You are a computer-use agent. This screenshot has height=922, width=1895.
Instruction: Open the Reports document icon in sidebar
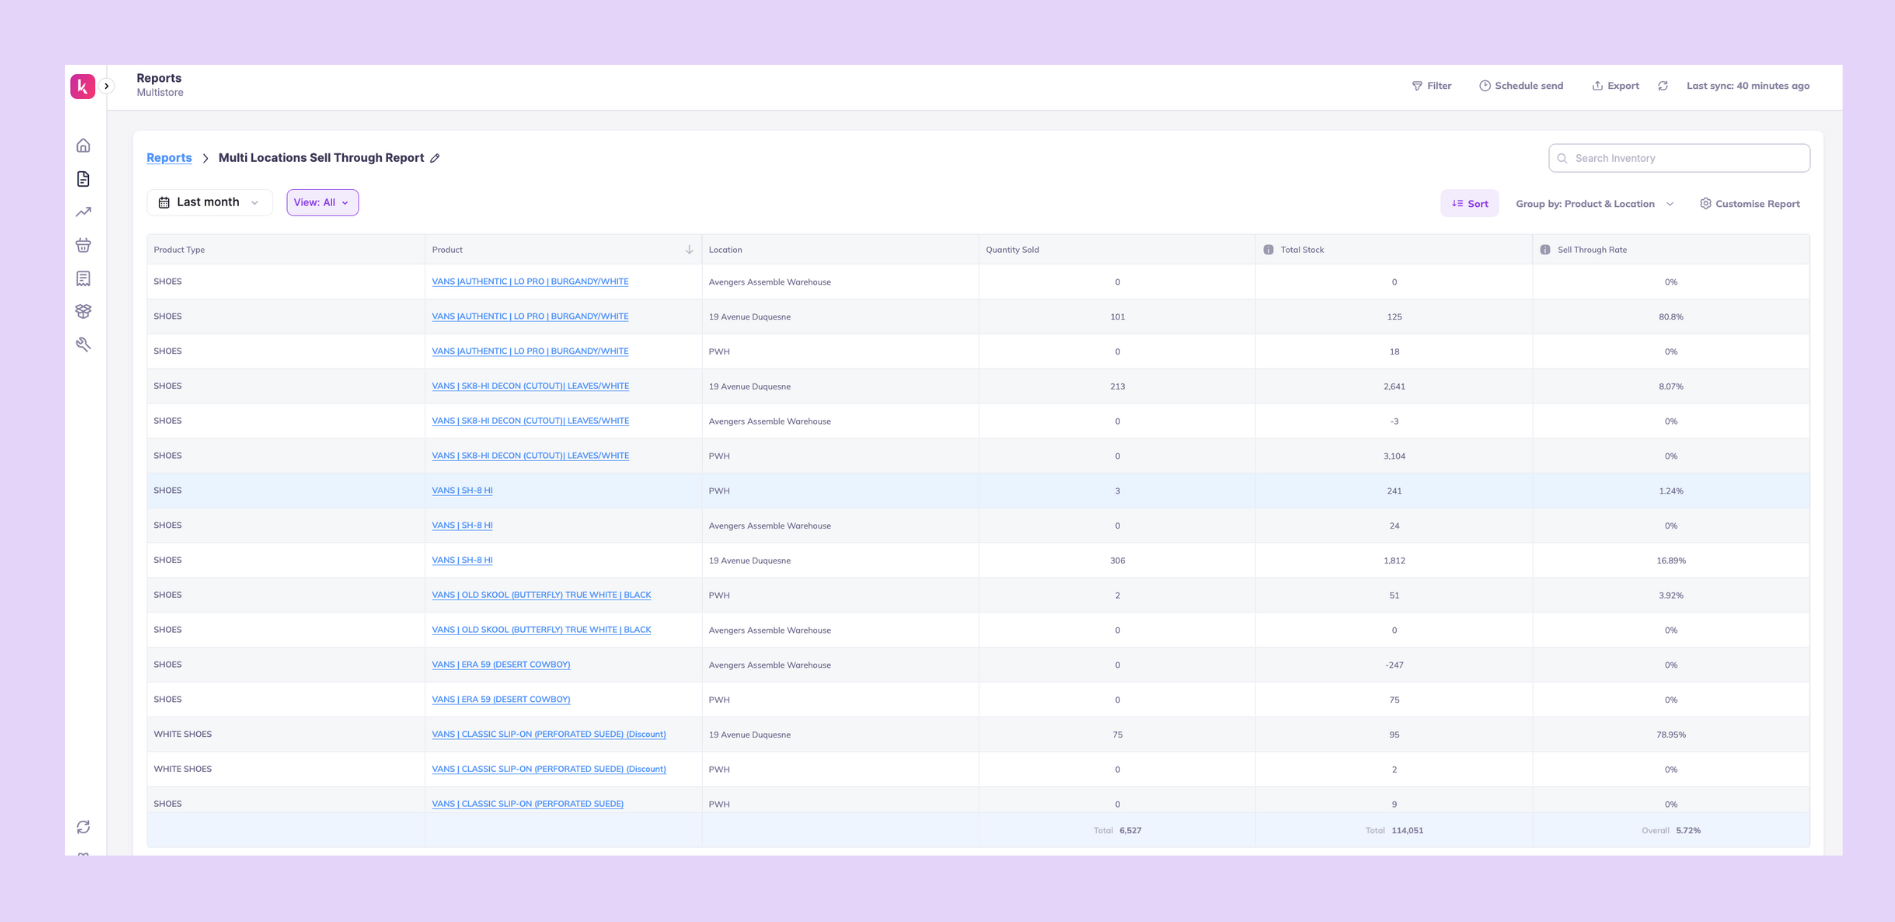point(83,179)
